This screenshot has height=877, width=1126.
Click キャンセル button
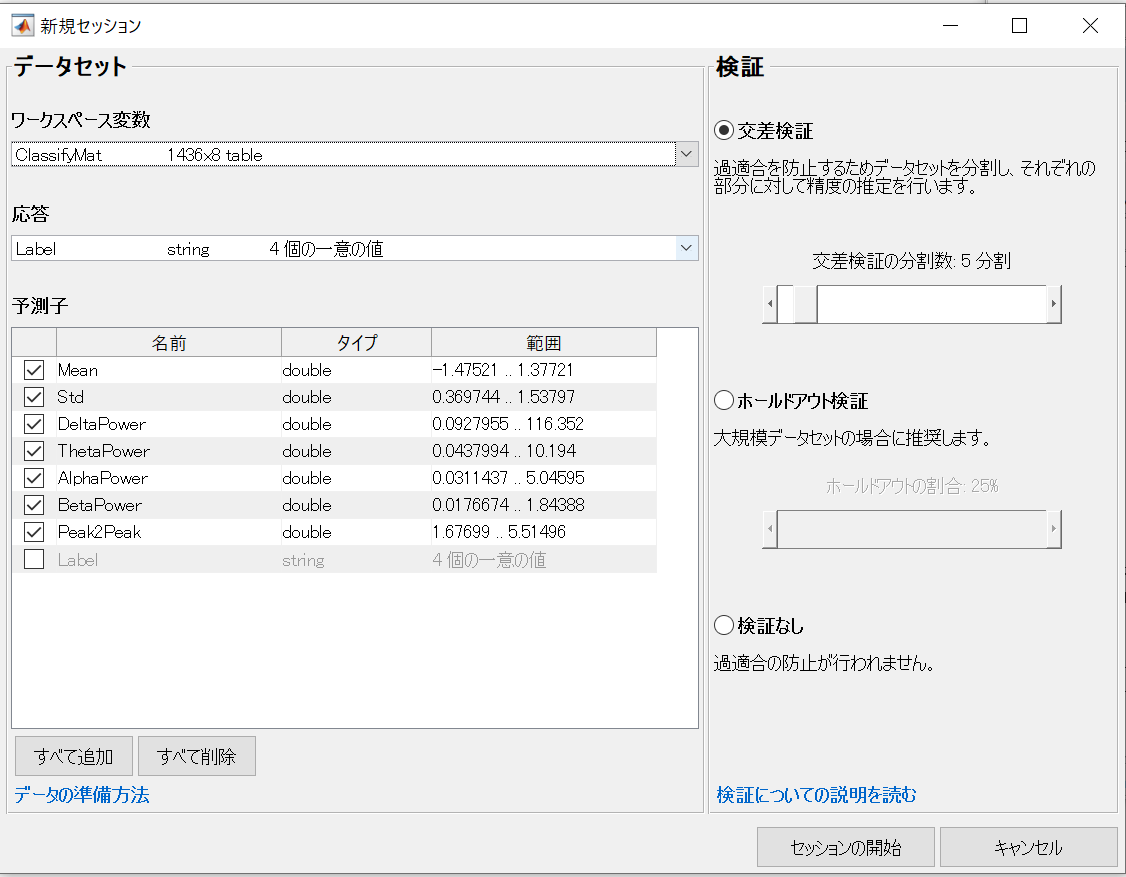pyautogui.click(x=1028, y=848)
